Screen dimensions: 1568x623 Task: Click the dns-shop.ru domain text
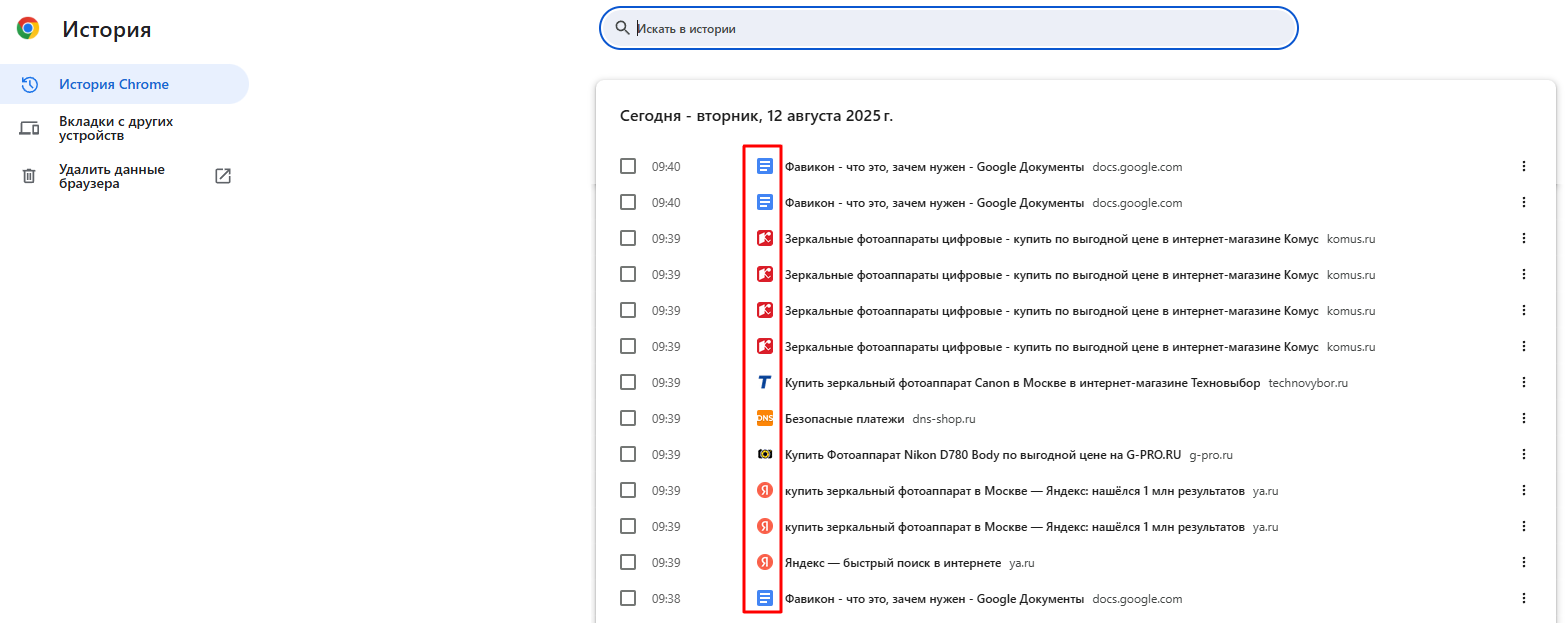944,419
